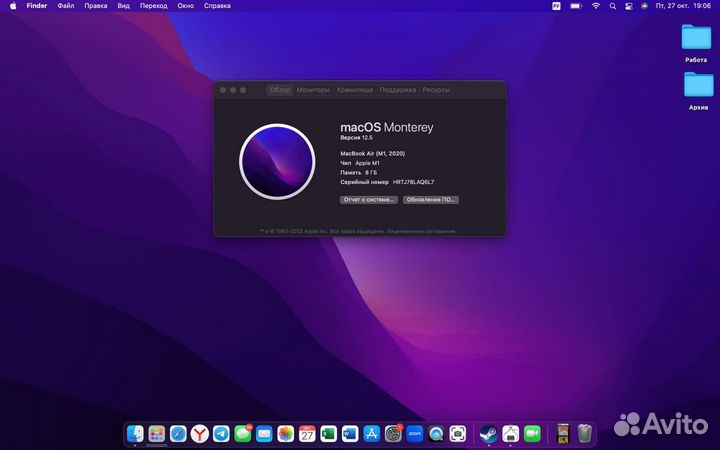This screenshot has height=450, width=720.
Task: Open Calendar showing 27 in the dock
Action: click(x=307, y=433)
